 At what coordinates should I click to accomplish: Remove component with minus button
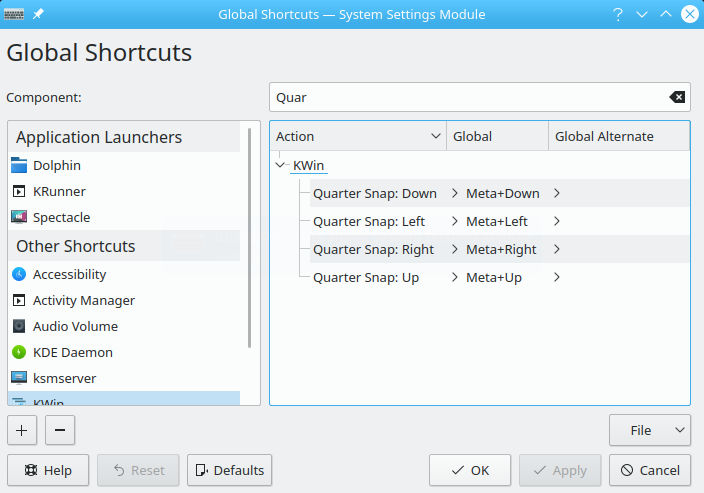click(x=60, y=430)
